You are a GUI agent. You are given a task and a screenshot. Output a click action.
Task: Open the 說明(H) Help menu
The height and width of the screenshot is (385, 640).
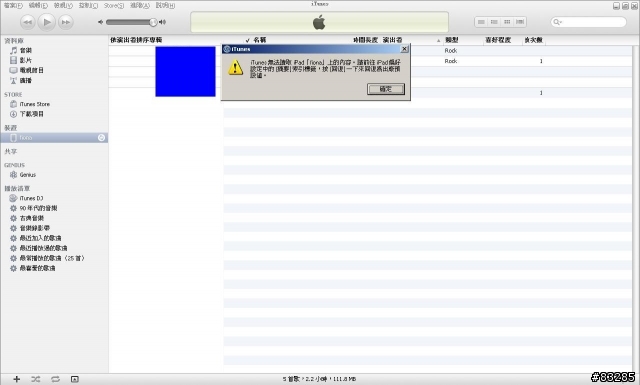point(165,5)
